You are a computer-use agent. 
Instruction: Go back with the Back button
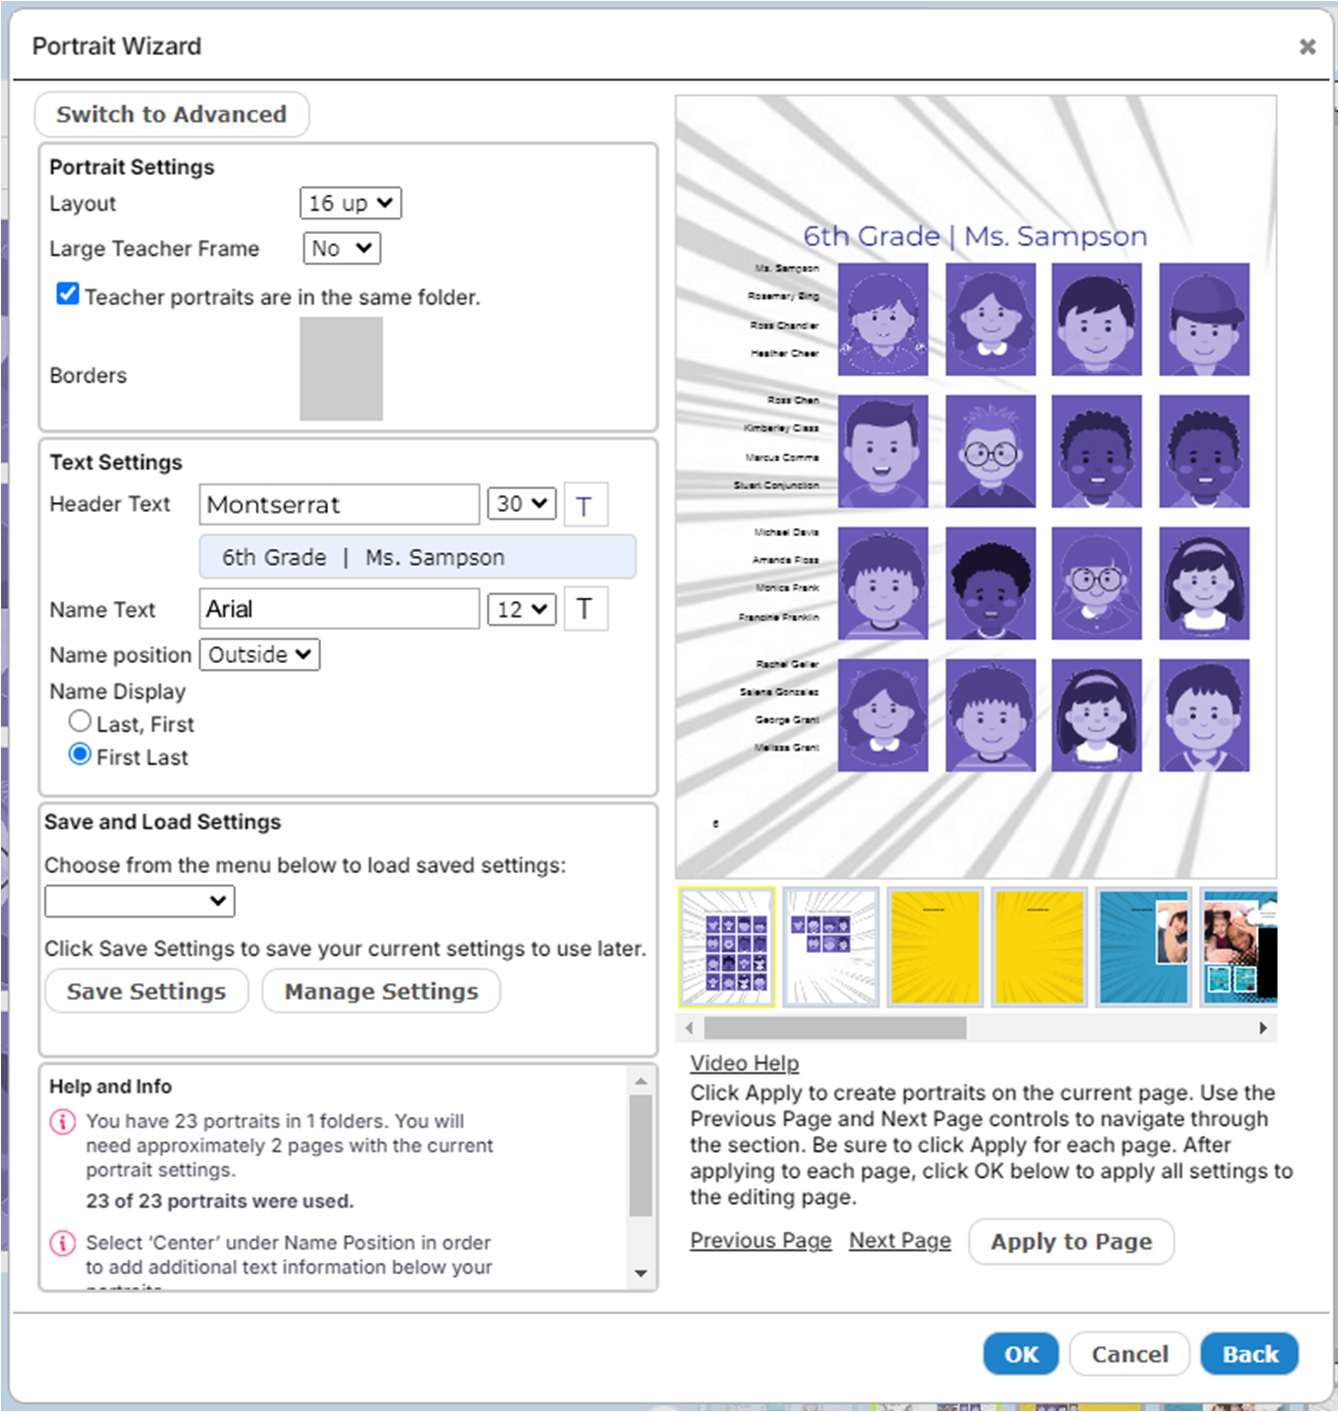1250,1355
